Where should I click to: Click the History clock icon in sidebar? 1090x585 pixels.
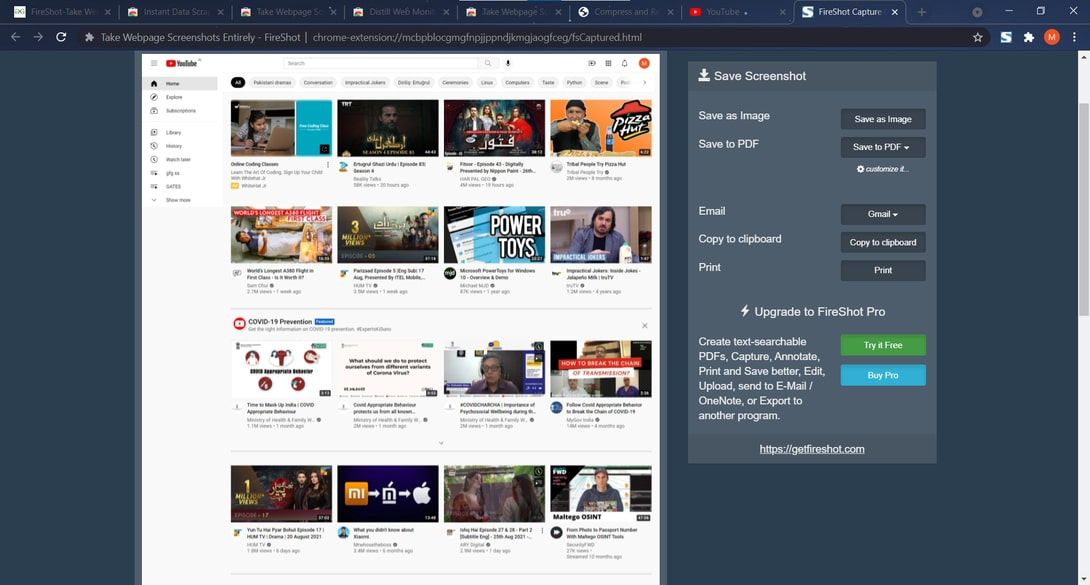154,146
